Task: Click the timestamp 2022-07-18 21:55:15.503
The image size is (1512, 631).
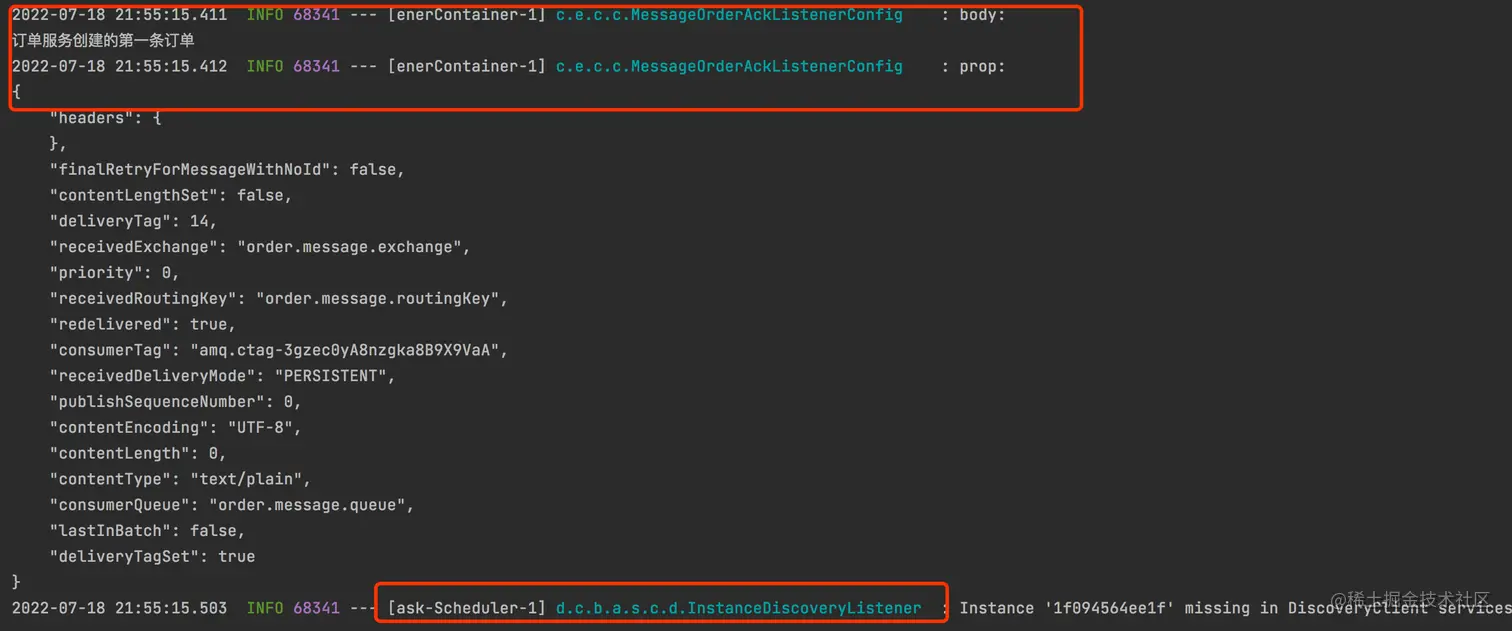Action: 119,608
